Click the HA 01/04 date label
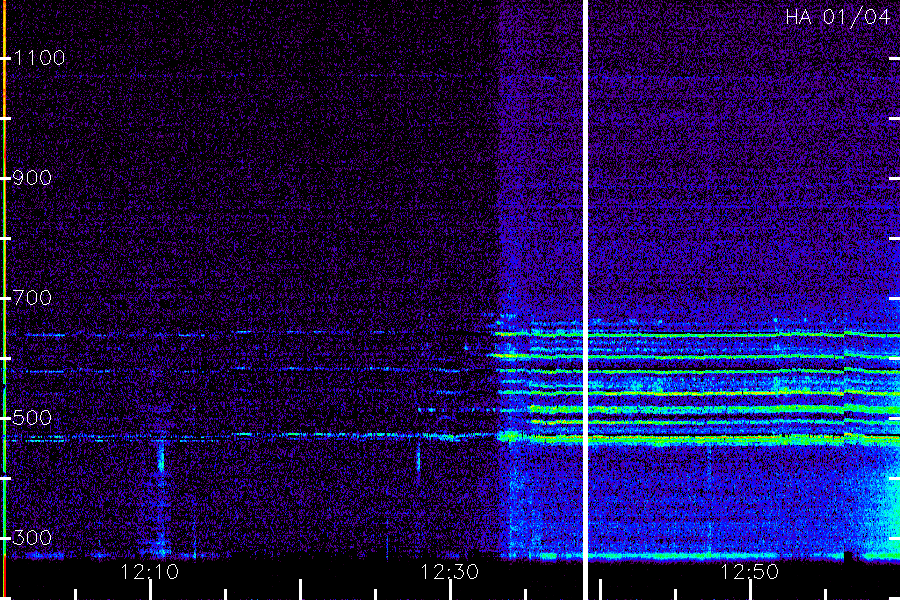This screenshot has height=600, width=900. click(x=837, y=17)
